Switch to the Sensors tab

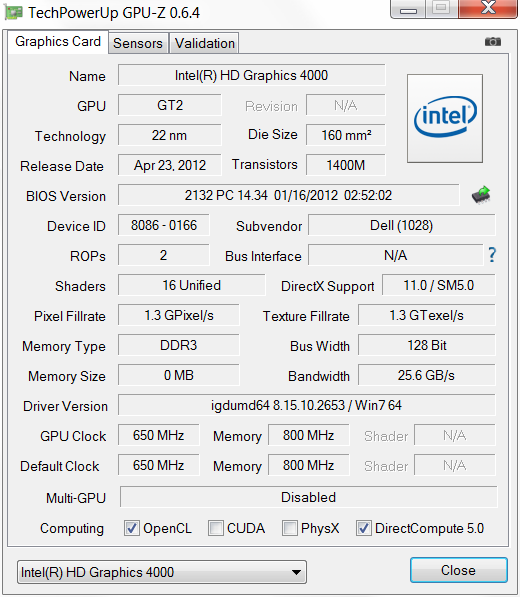138,43
